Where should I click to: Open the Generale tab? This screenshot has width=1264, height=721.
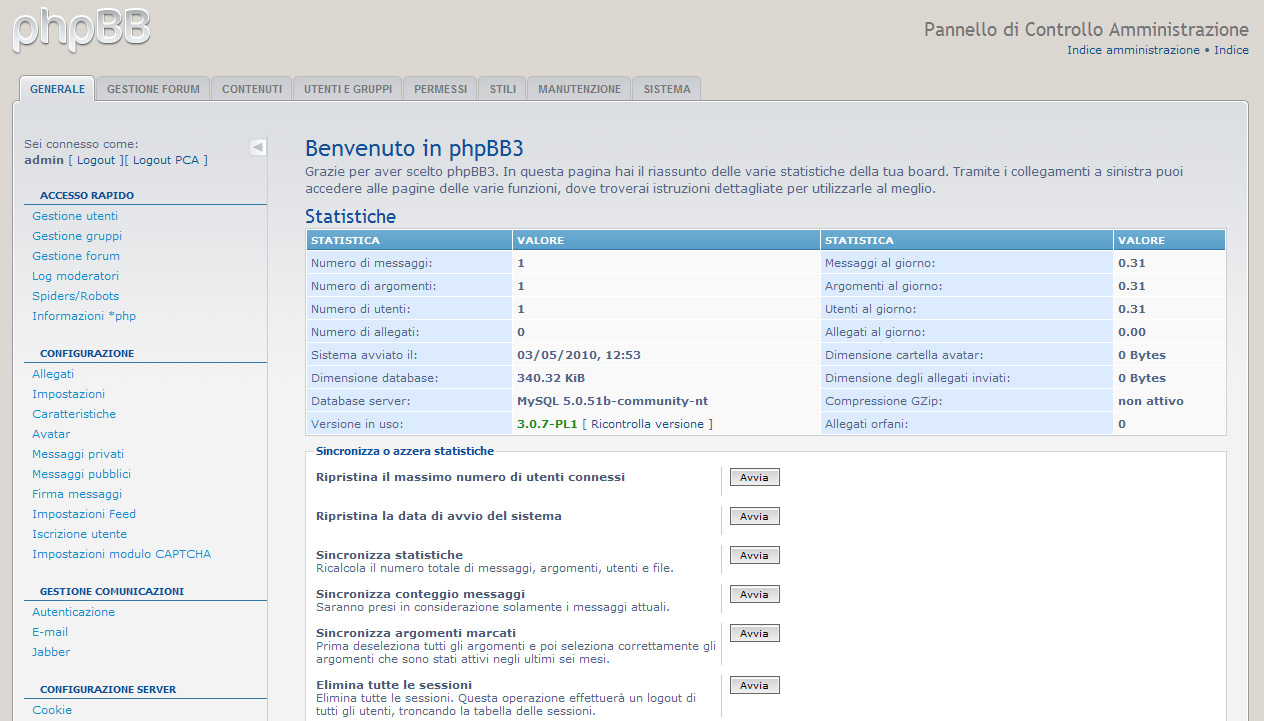pyautogui.click(x=57, y=89)
